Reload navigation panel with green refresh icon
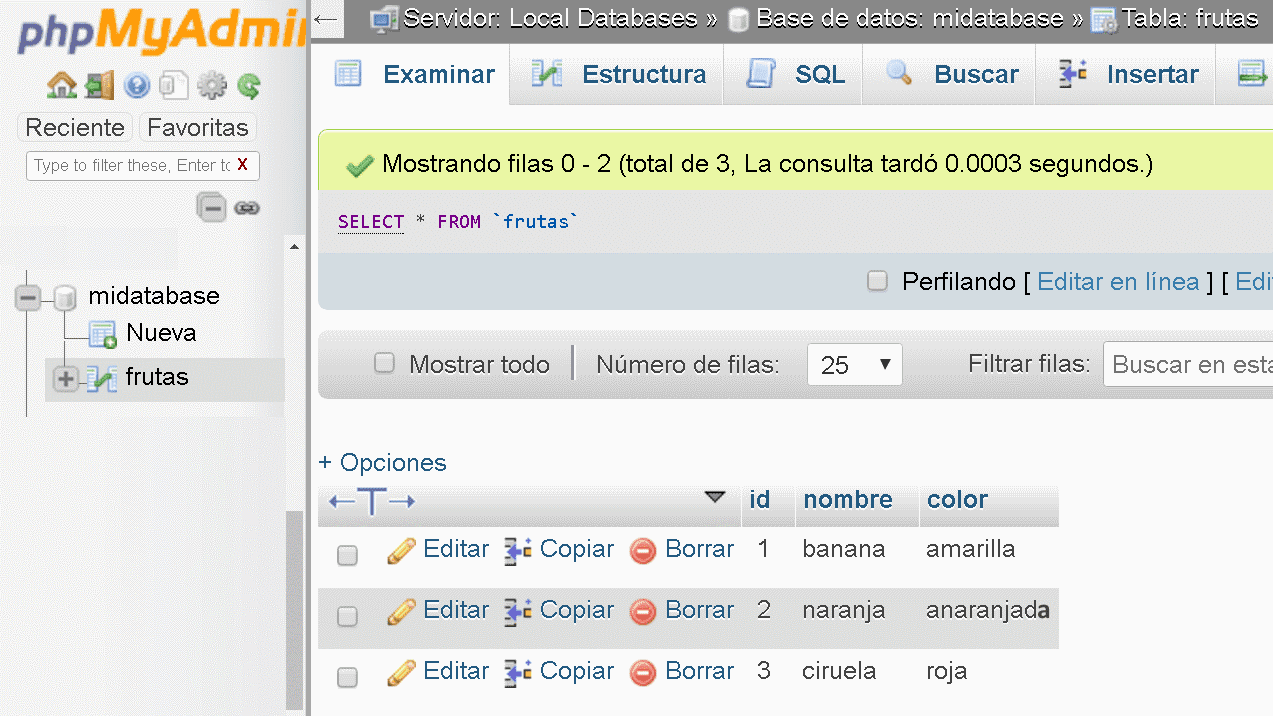Image resolution: width=1273 pixels, height=716 pixels. tap(249, 86)
